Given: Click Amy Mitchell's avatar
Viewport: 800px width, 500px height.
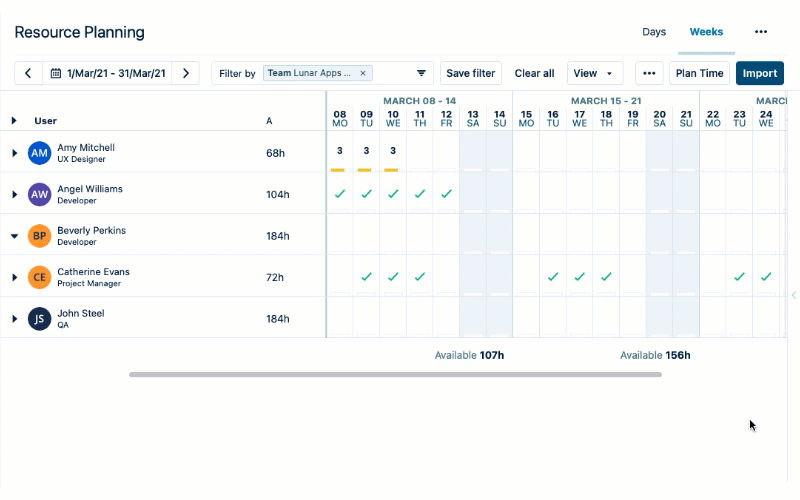Looking at the screenshot, I should (x=39, y=152).
